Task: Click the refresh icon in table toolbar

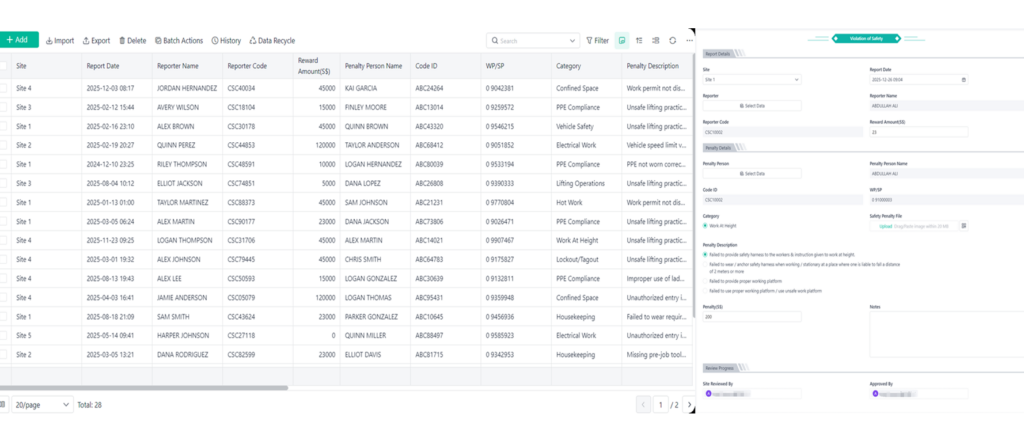Action: (672, 41)
